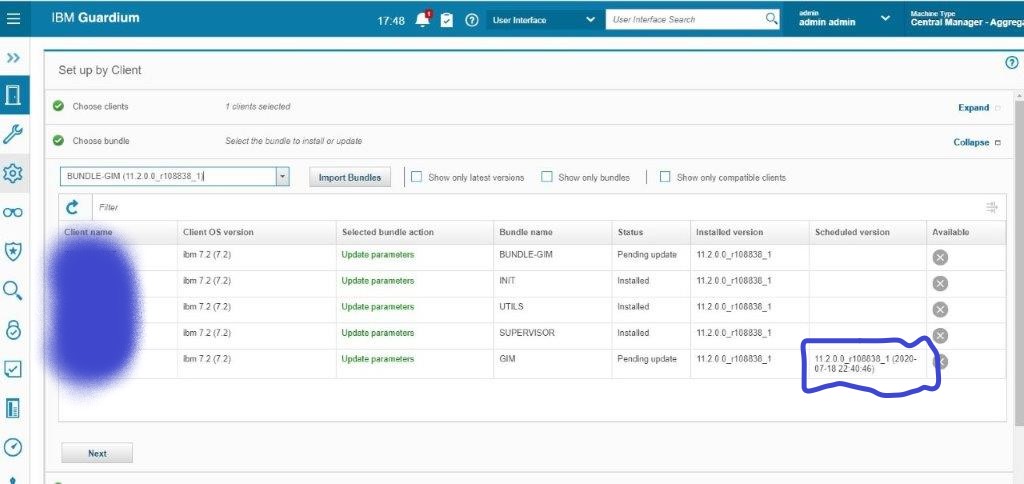The width and height of the screenshot is (1024, 484).
Task: Click Update parameters for BUNDLE-GIM
Action: point(377,254)
